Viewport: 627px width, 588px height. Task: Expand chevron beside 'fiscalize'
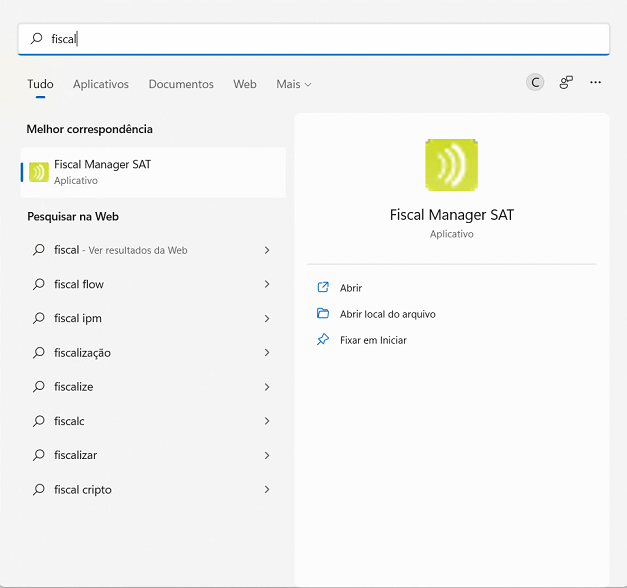267,387
